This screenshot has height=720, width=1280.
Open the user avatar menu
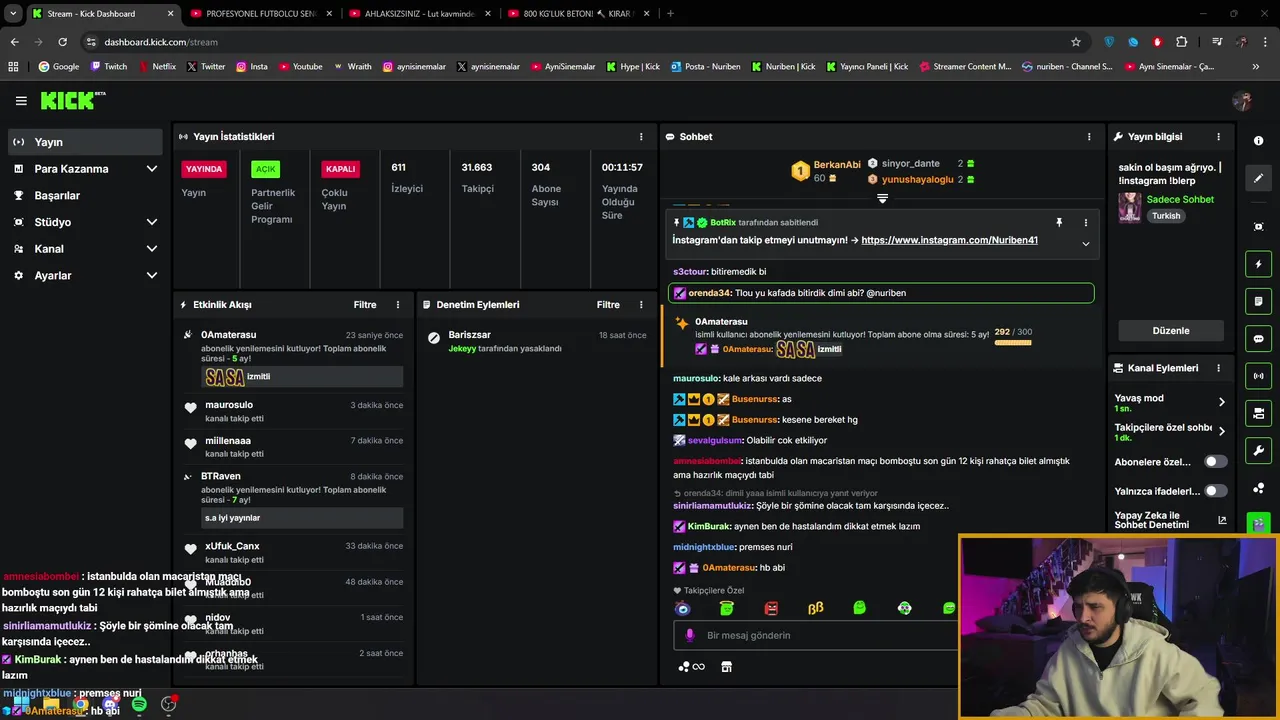1242,101
